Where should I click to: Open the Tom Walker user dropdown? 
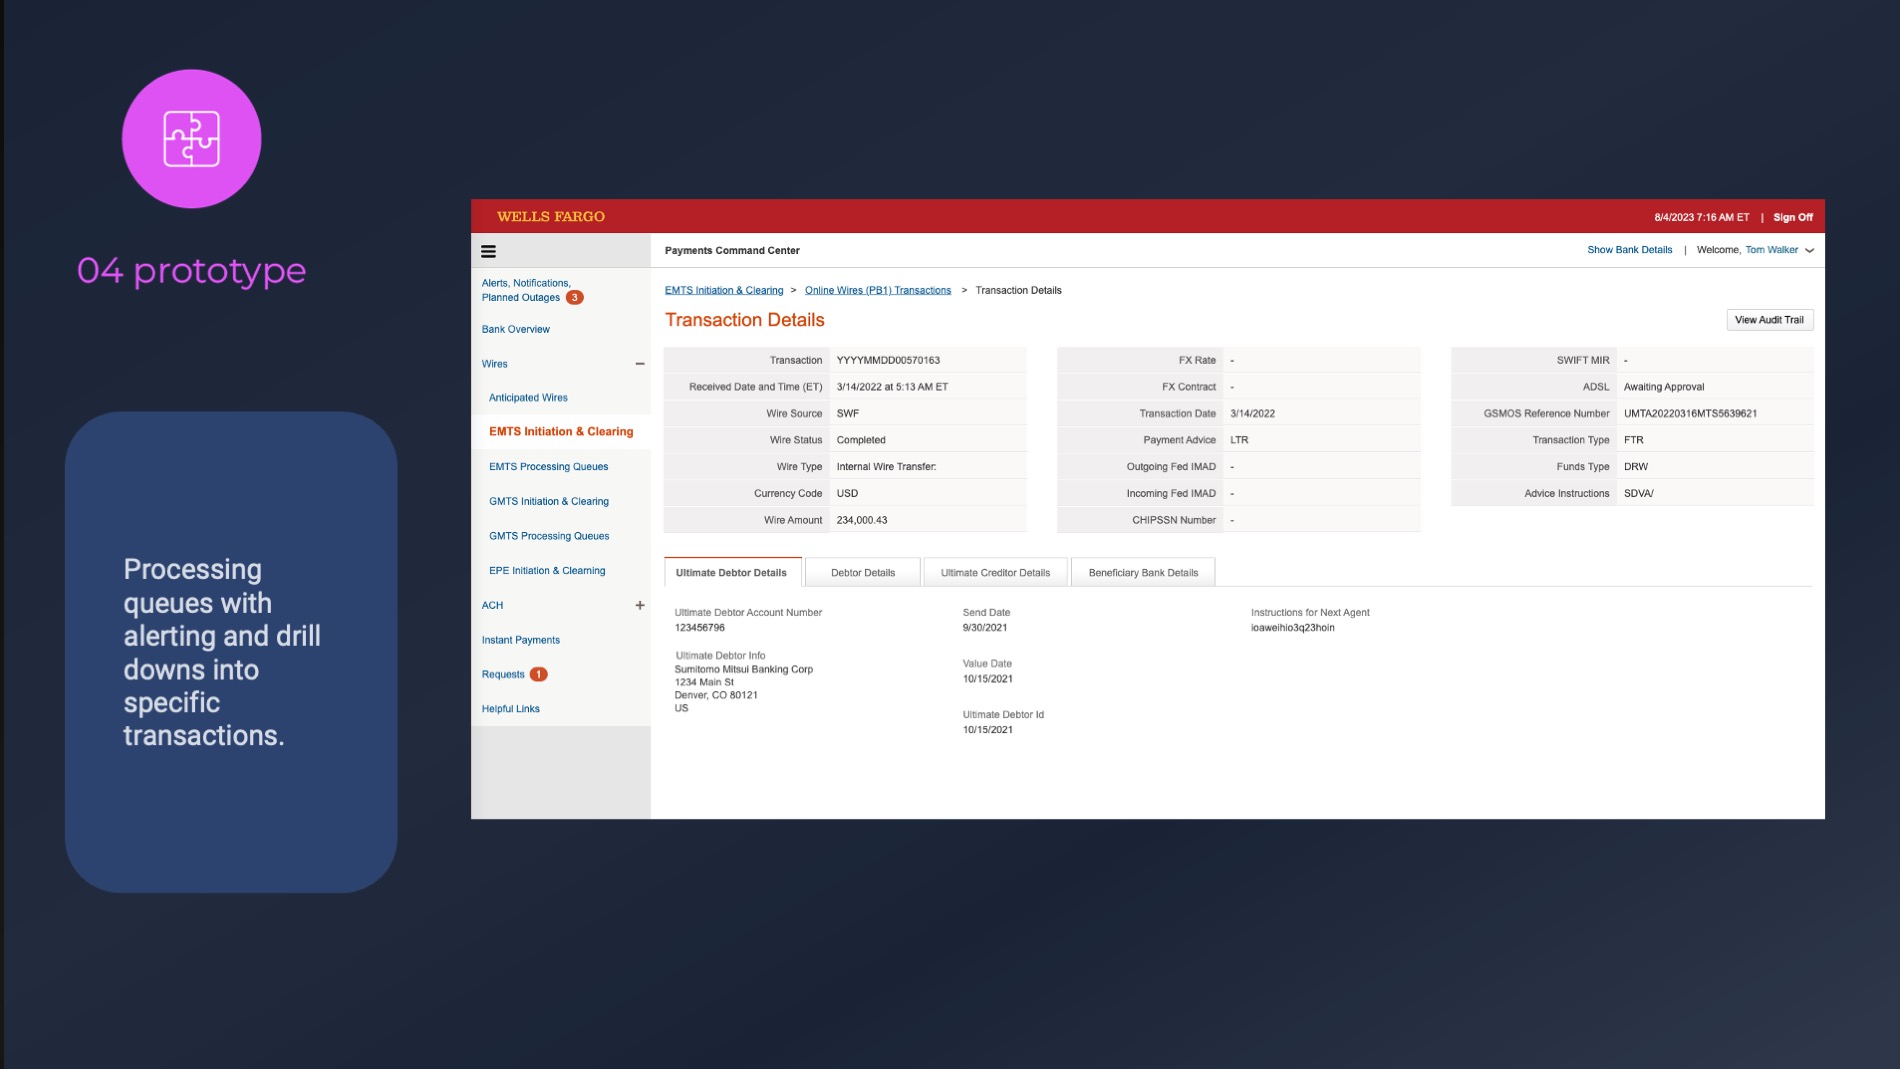(x=1809, y=250)
